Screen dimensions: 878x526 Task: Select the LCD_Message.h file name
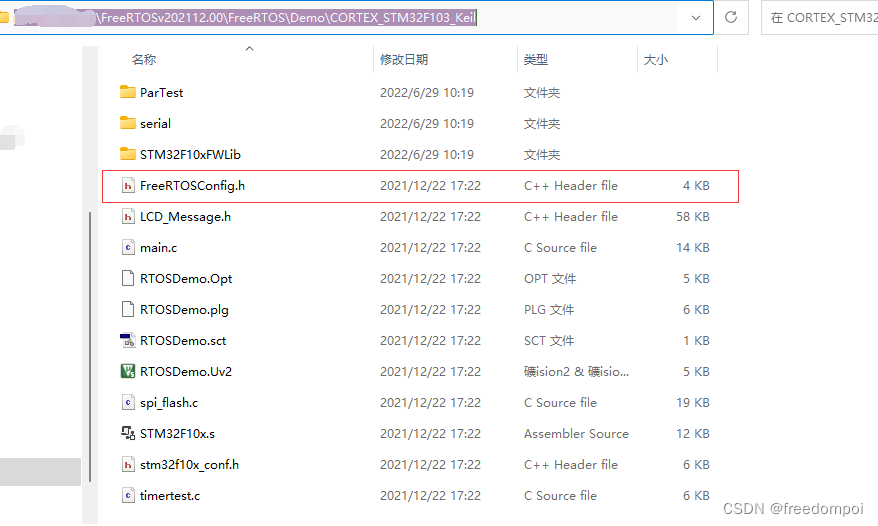185,216
